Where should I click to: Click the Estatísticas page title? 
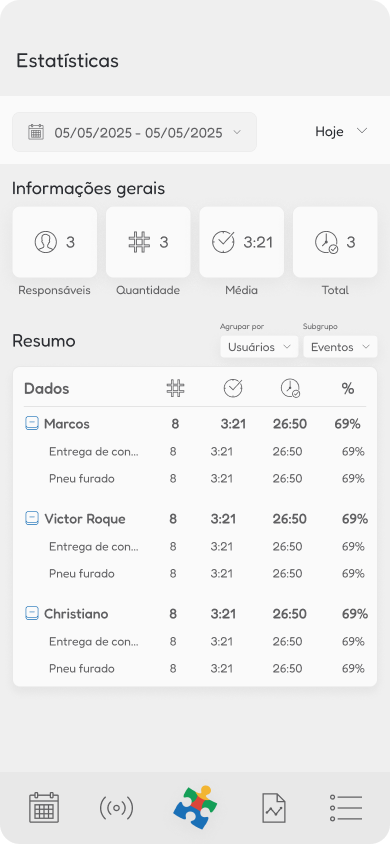pyautogui.click(x=67, y=61)
